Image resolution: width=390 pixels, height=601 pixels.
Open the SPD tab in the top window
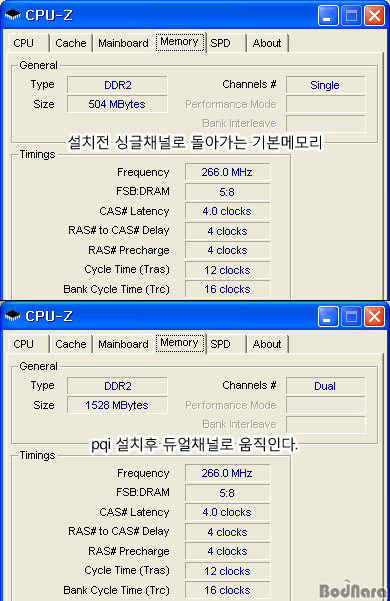point(226,43)
